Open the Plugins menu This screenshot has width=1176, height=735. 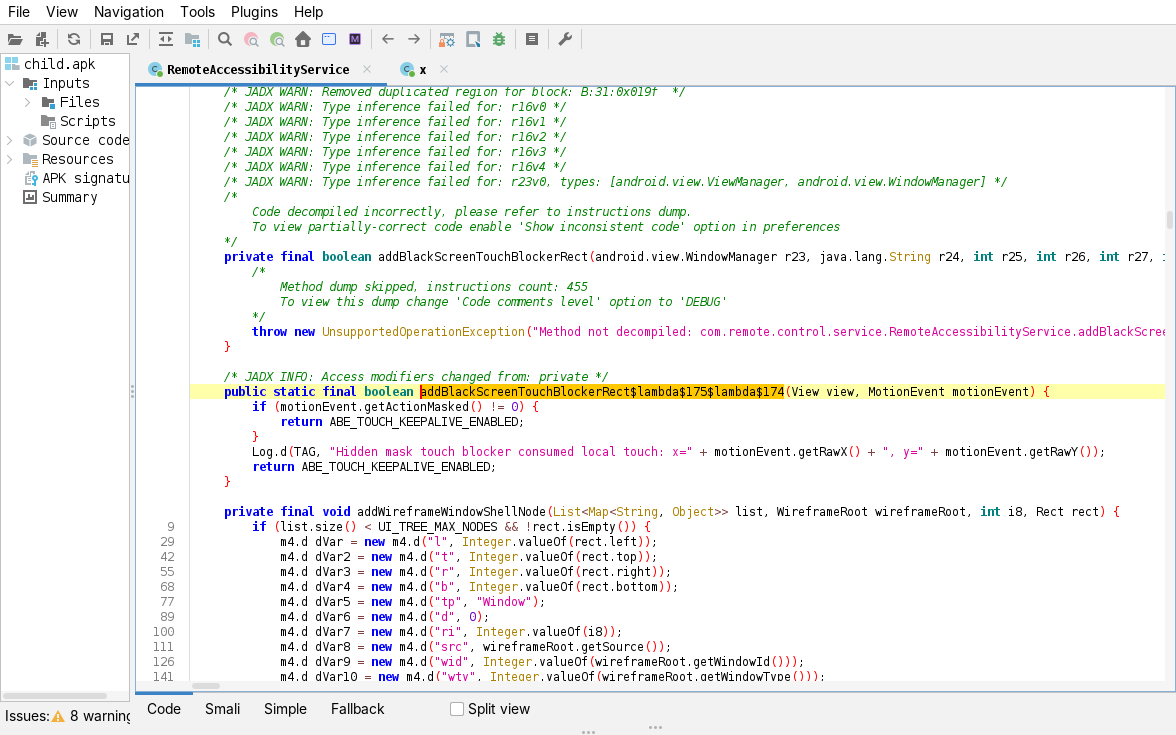point(254,12)
